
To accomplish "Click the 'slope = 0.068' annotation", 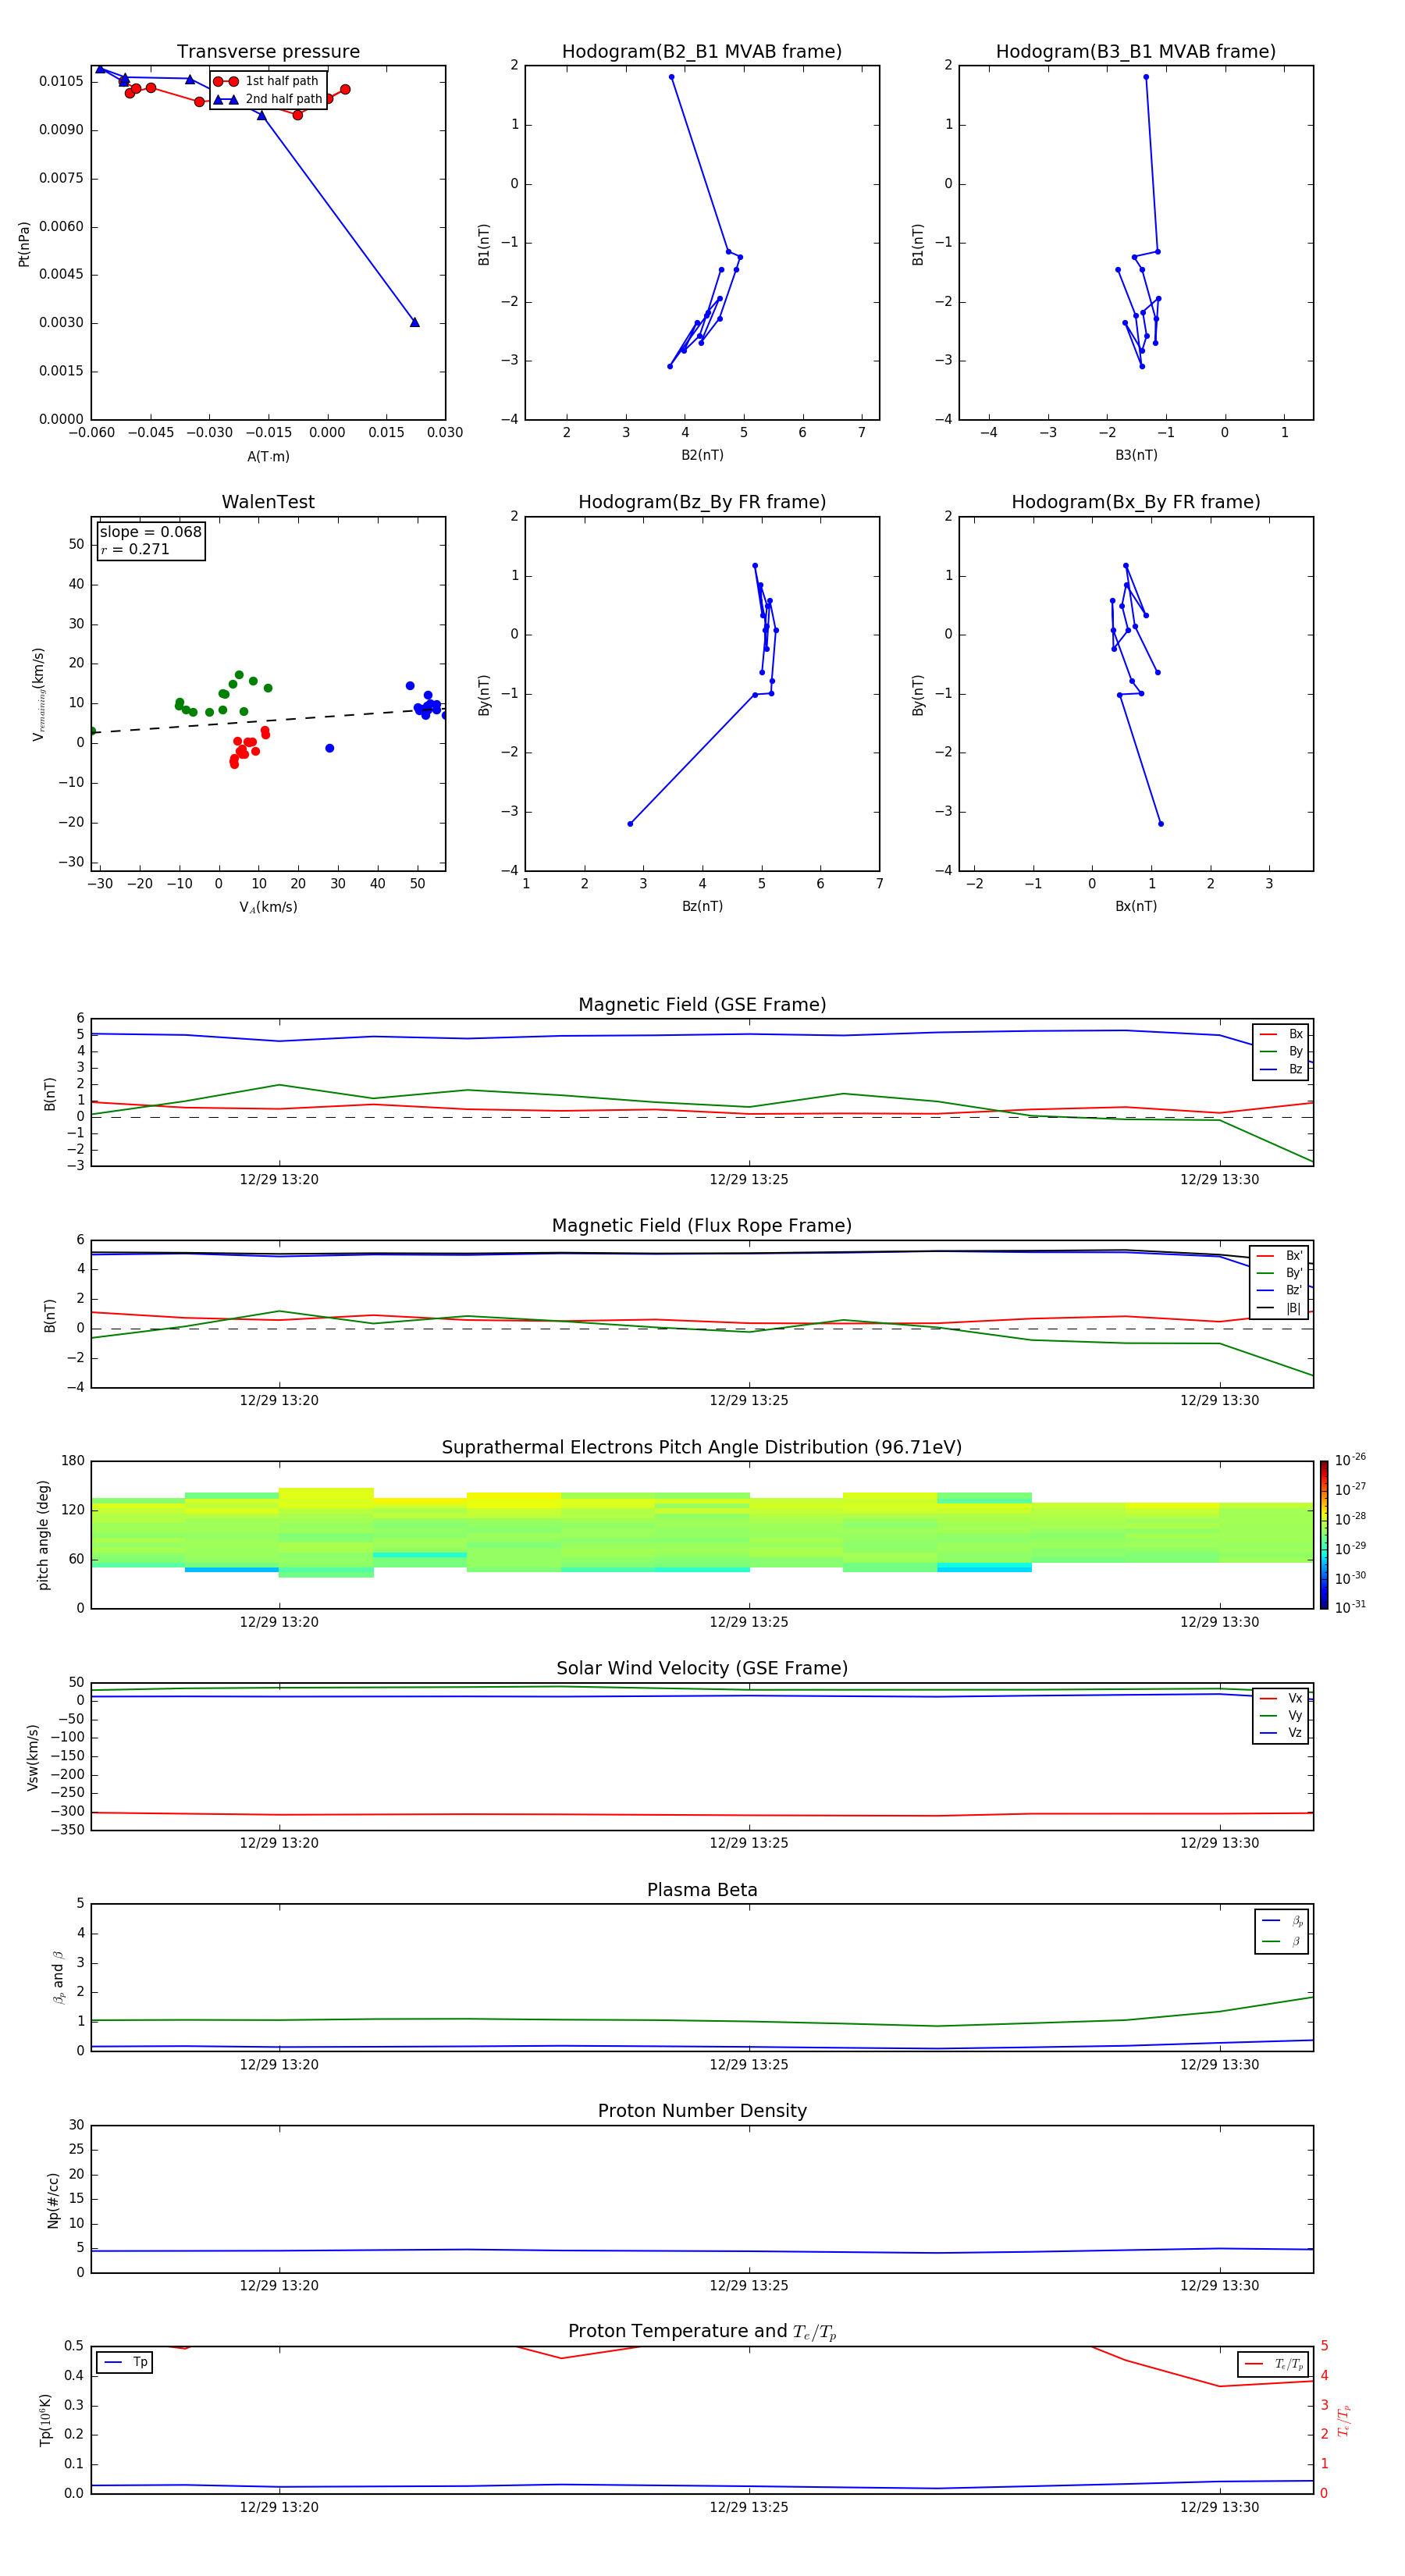I will click(x=150, y=532).
